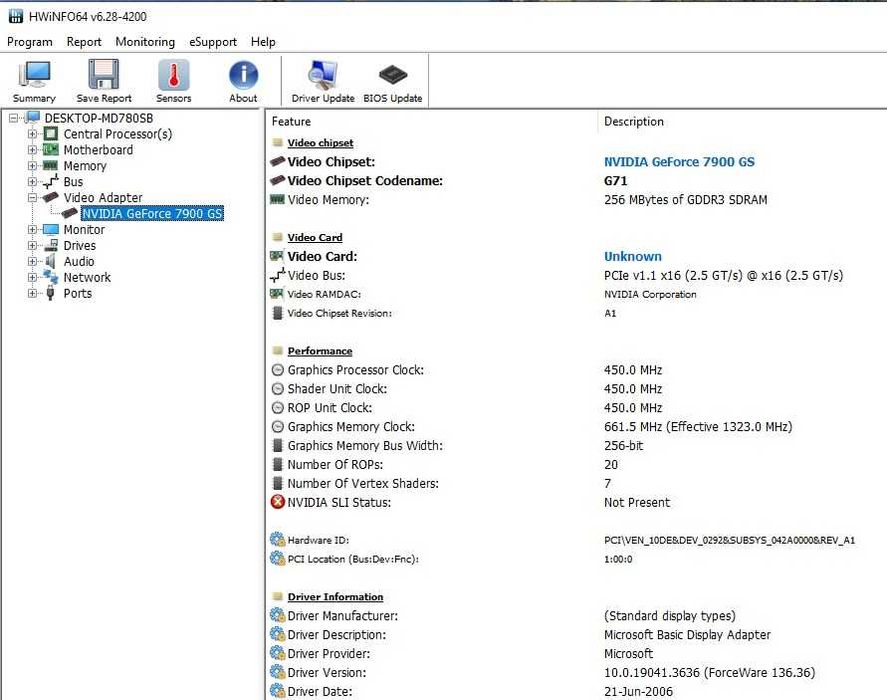Expand the Memory node

(32, 166)
